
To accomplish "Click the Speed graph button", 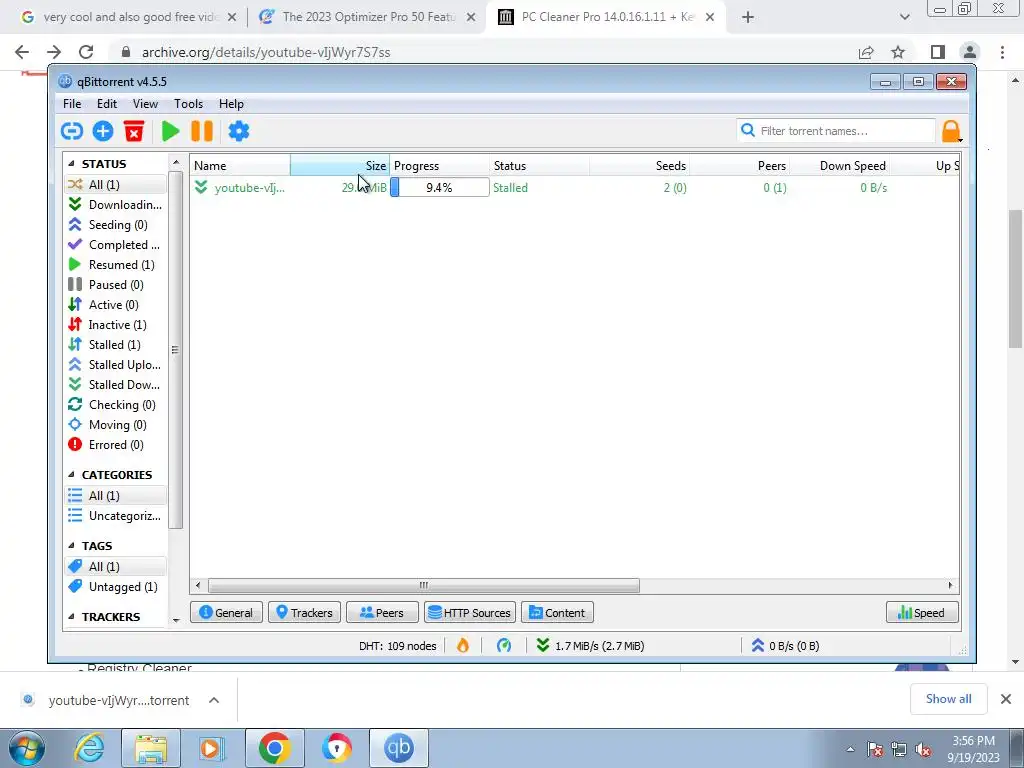I will 922,613.
